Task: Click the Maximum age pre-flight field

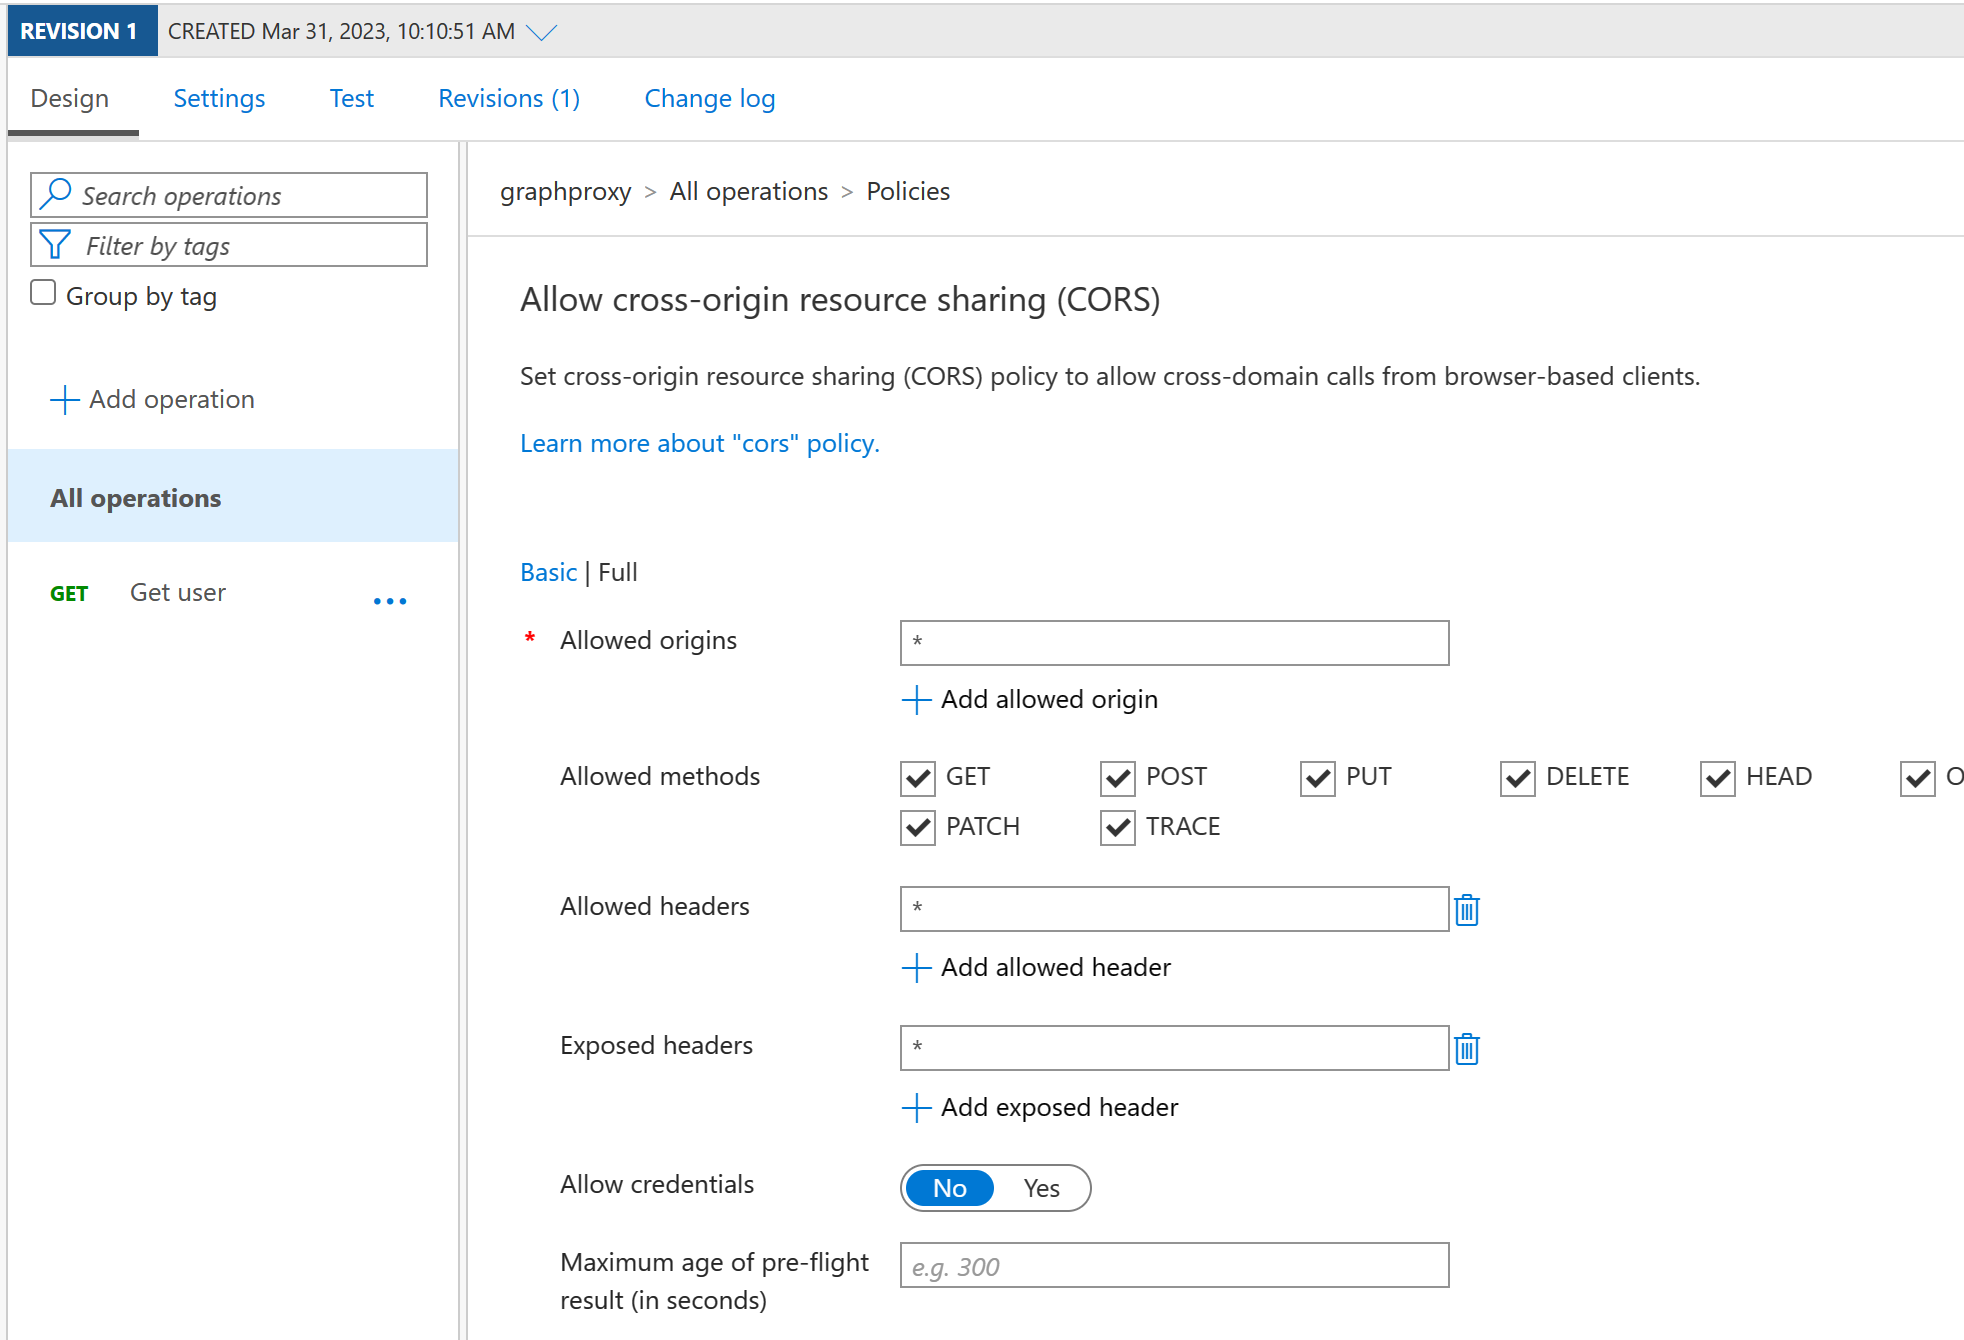Action: point(1174,1266)
